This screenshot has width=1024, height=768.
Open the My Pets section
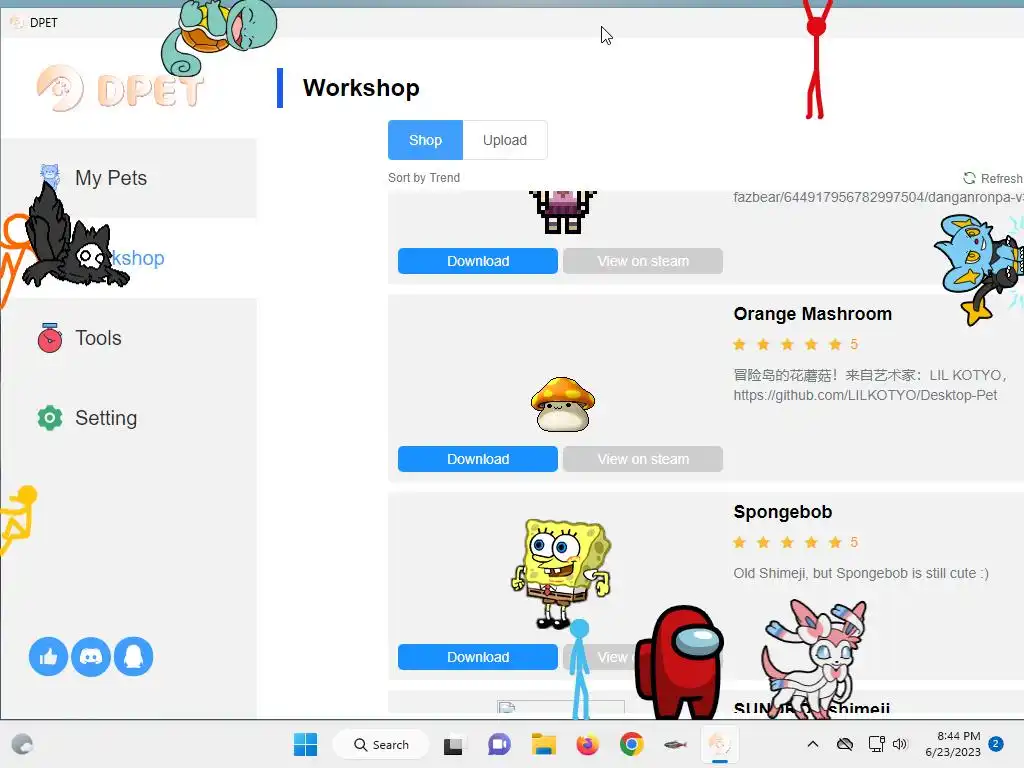(x=129, y=178)
